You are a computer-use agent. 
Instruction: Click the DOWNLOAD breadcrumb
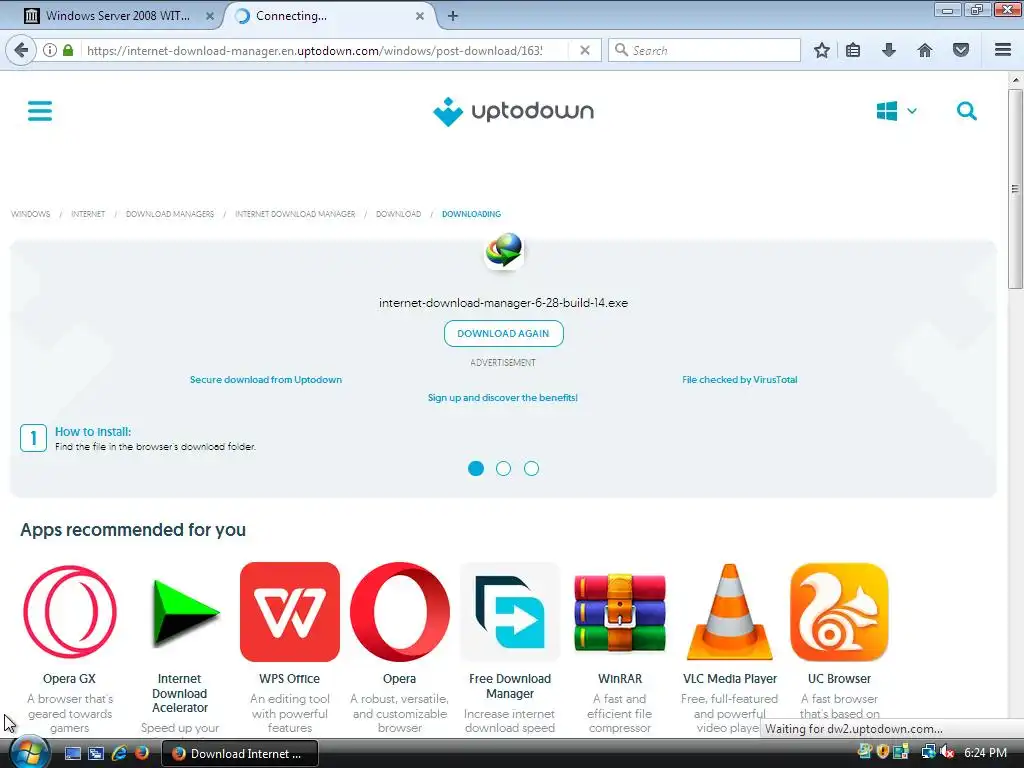click(x=398, y=214)
